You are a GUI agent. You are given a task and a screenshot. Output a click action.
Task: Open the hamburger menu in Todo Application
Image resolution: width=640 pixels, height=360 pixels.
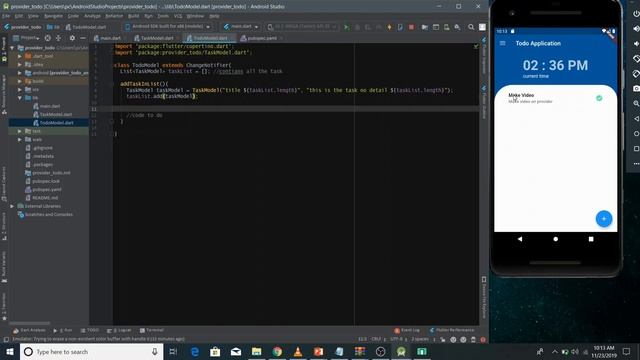[x=502, y=43]
